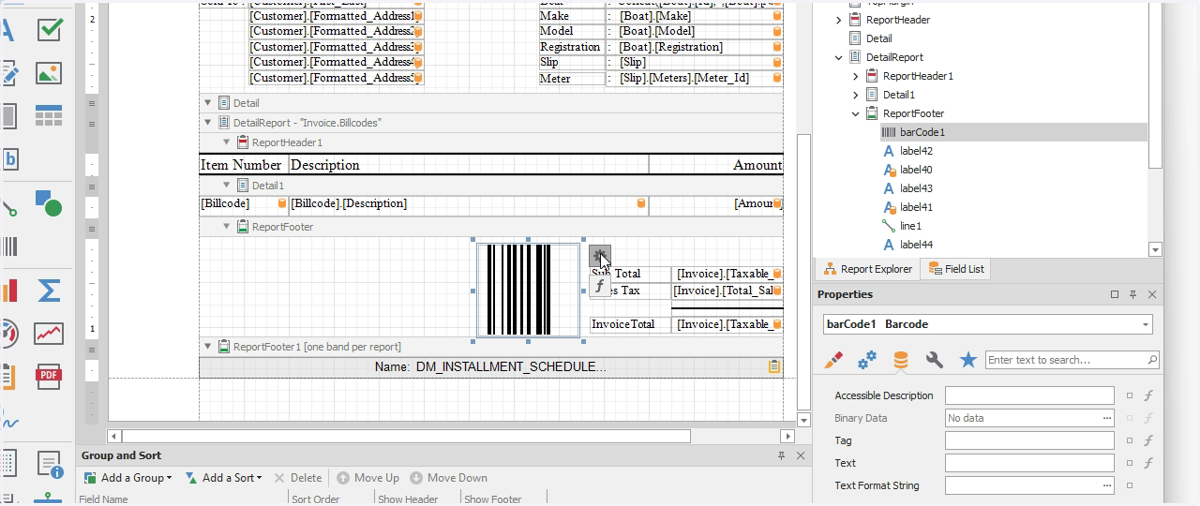
Task: Open Behavior properties gears category
Action: (x=867, y=360)
